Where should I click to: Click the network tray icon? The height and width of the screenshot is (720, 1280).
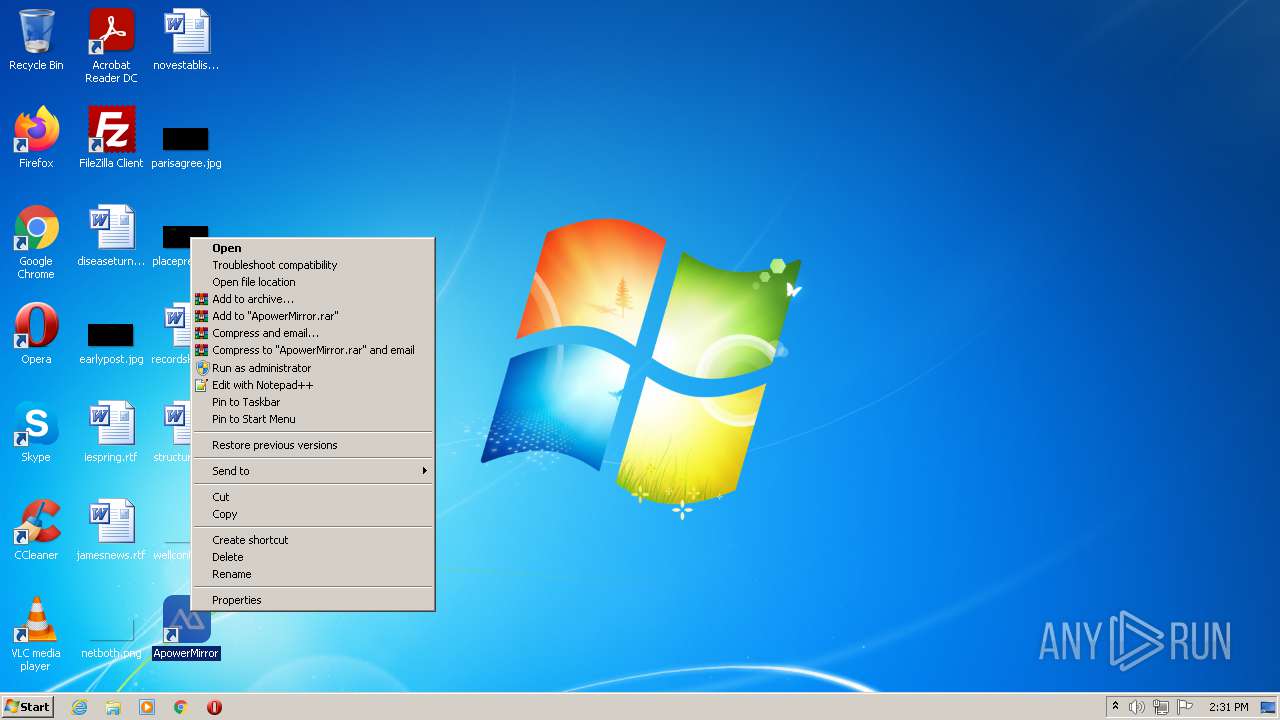pos(1161,707)
